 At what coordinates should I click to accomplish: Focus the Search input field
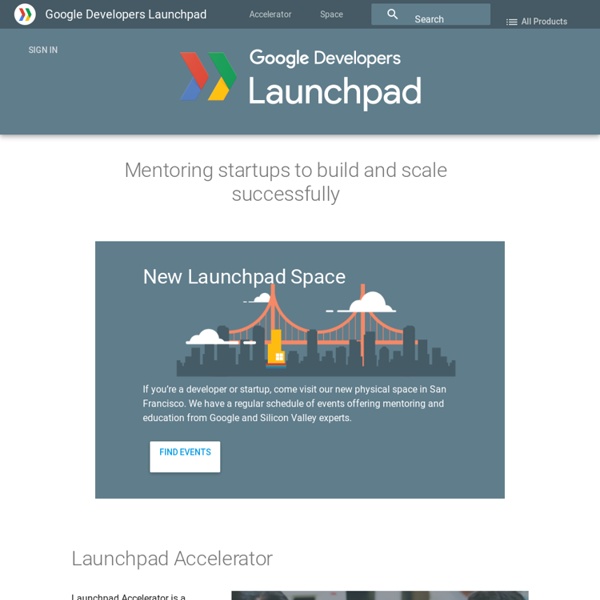431,15
